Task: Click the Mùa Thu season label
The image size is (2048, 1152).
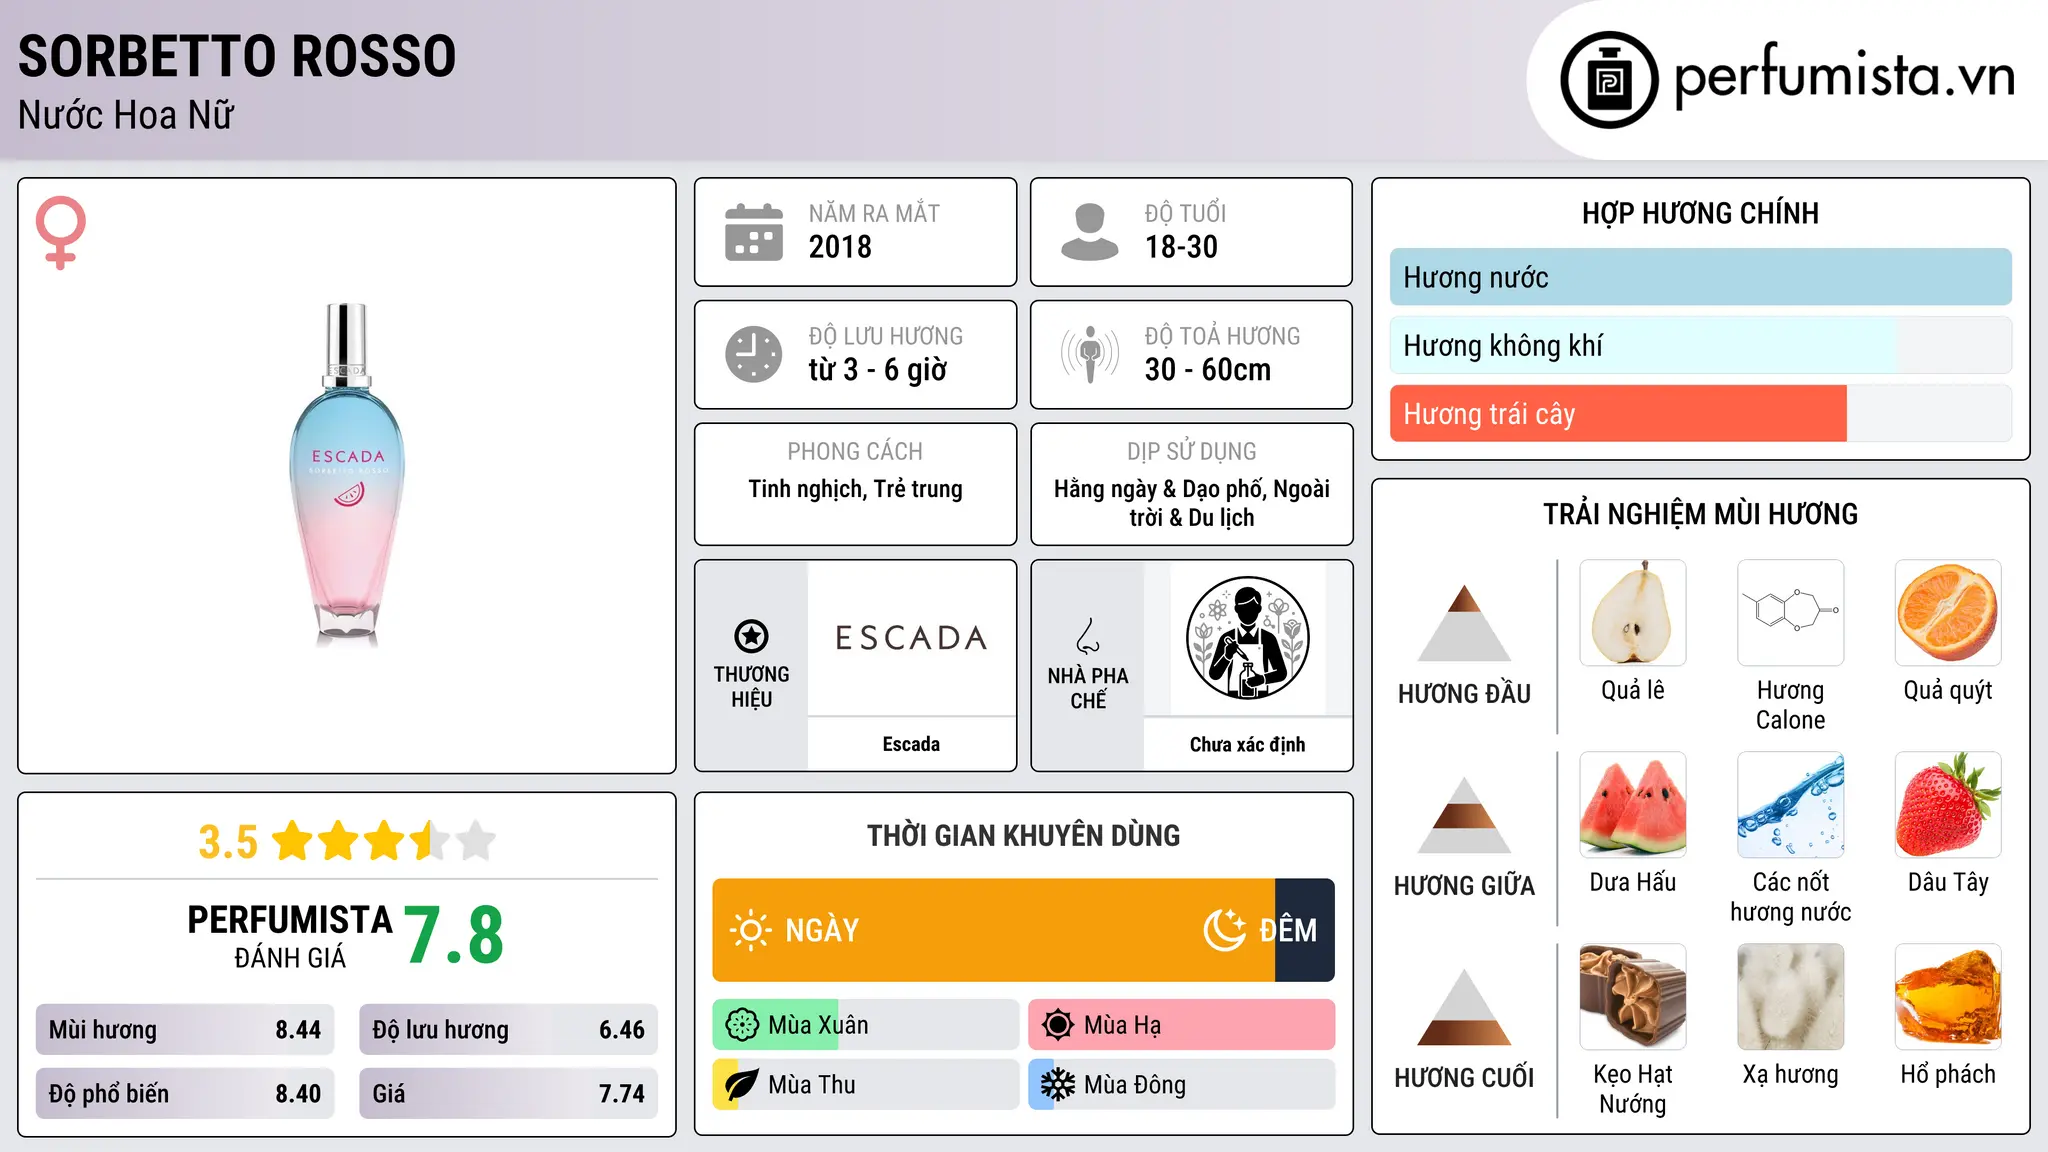Action: click(812, 1085)
